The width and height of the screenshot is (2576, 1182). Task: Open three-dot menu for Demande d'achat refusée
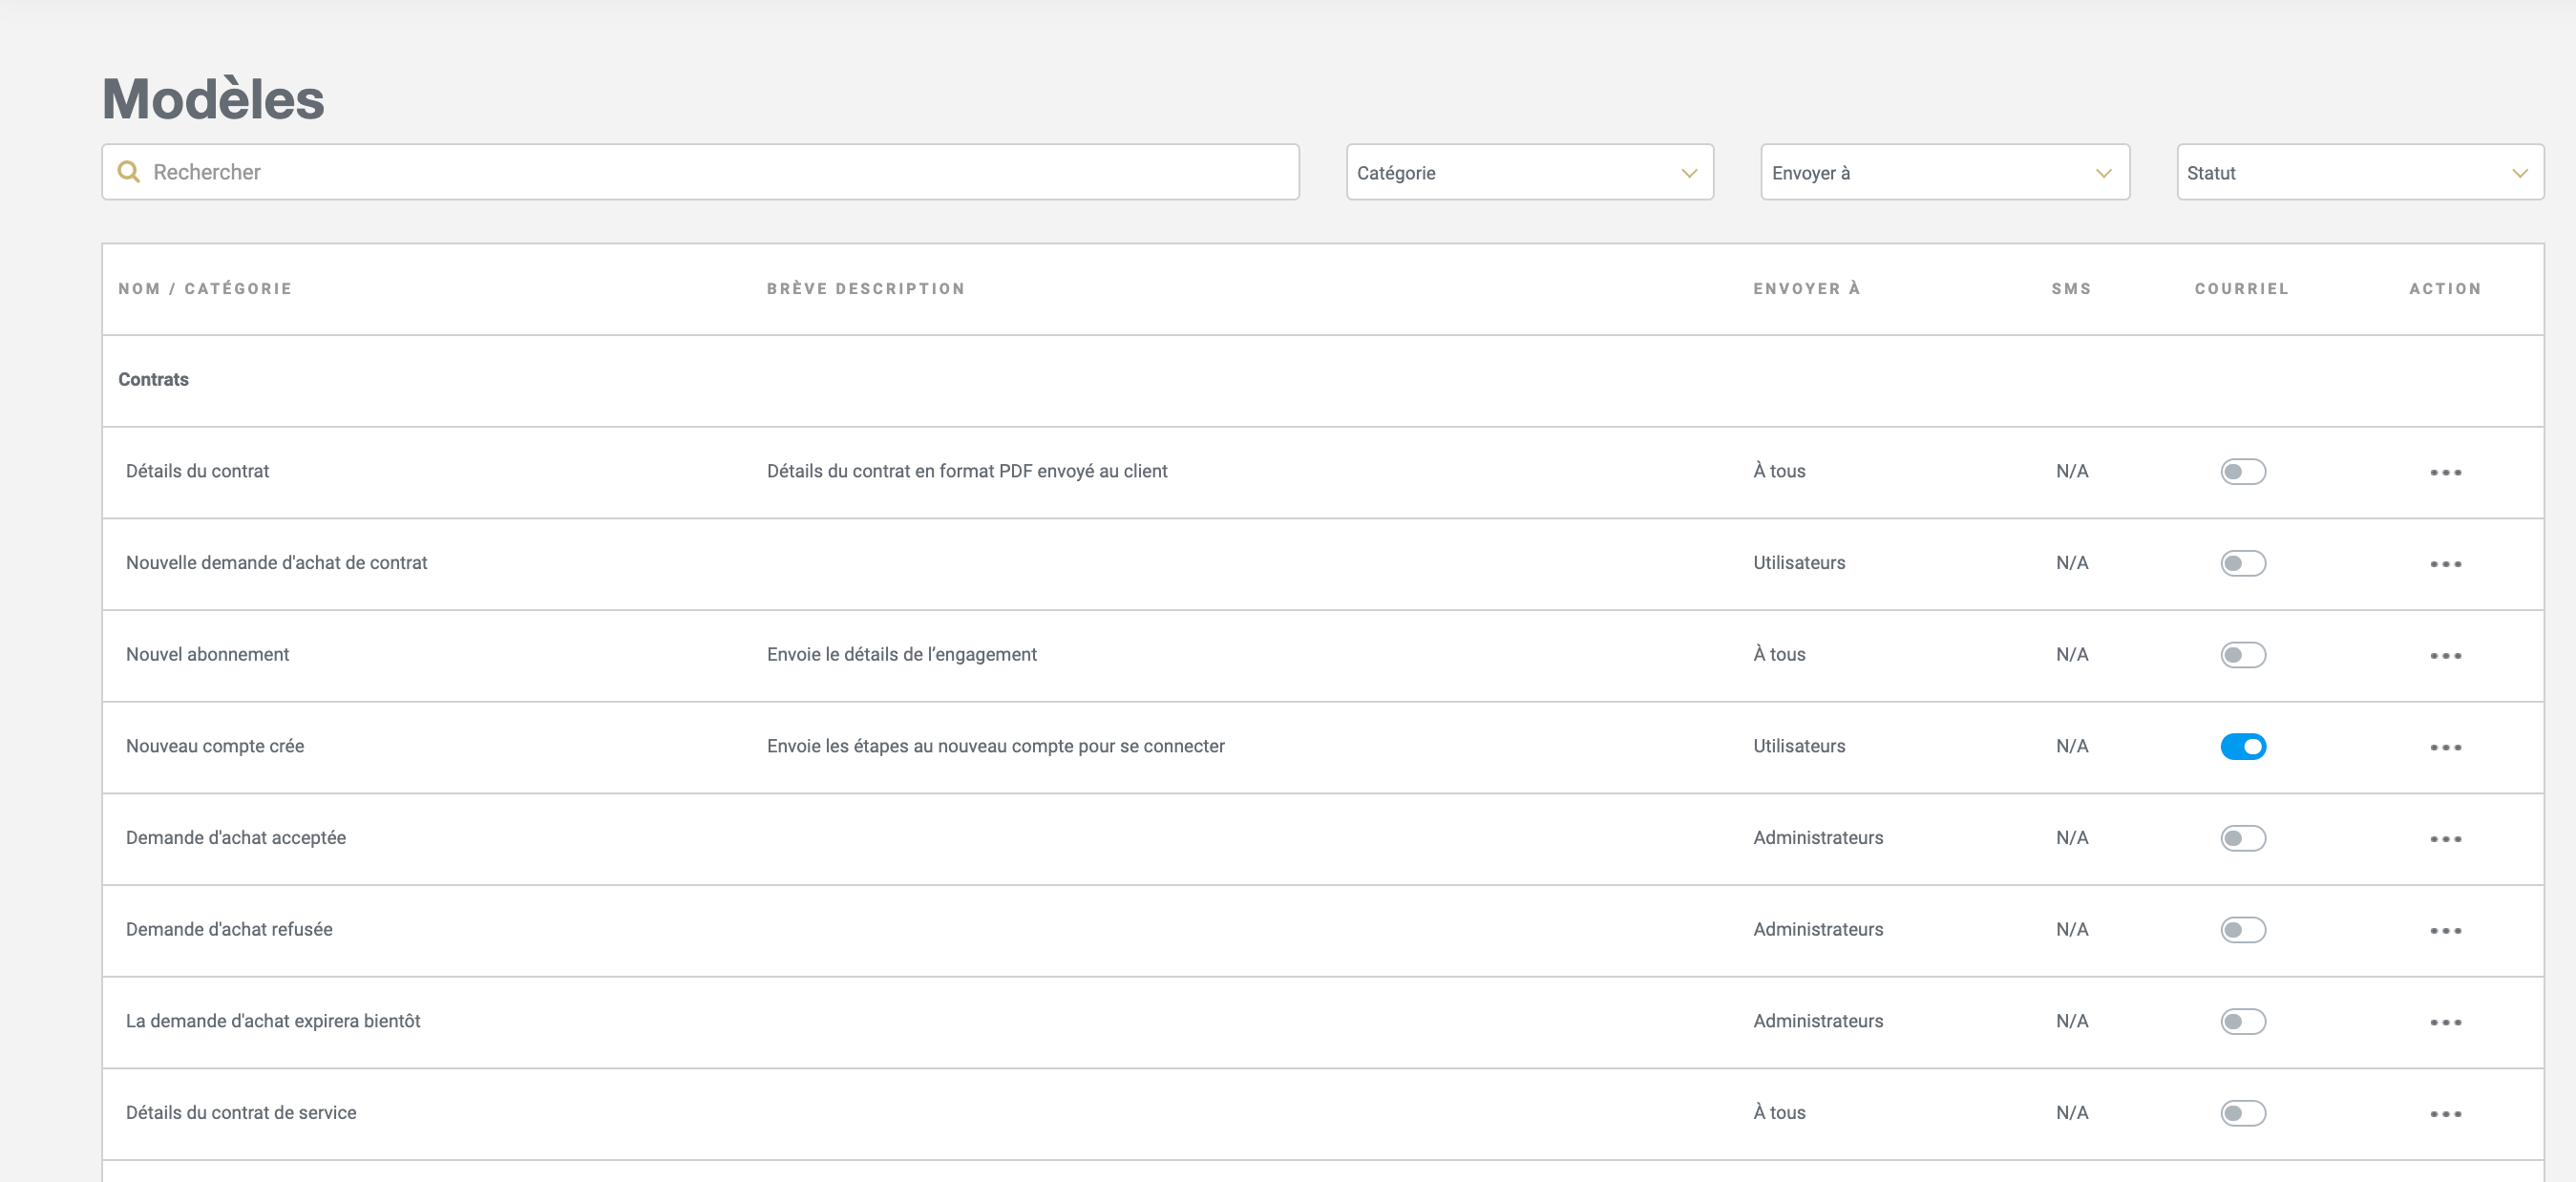(x=2445, y=931)
